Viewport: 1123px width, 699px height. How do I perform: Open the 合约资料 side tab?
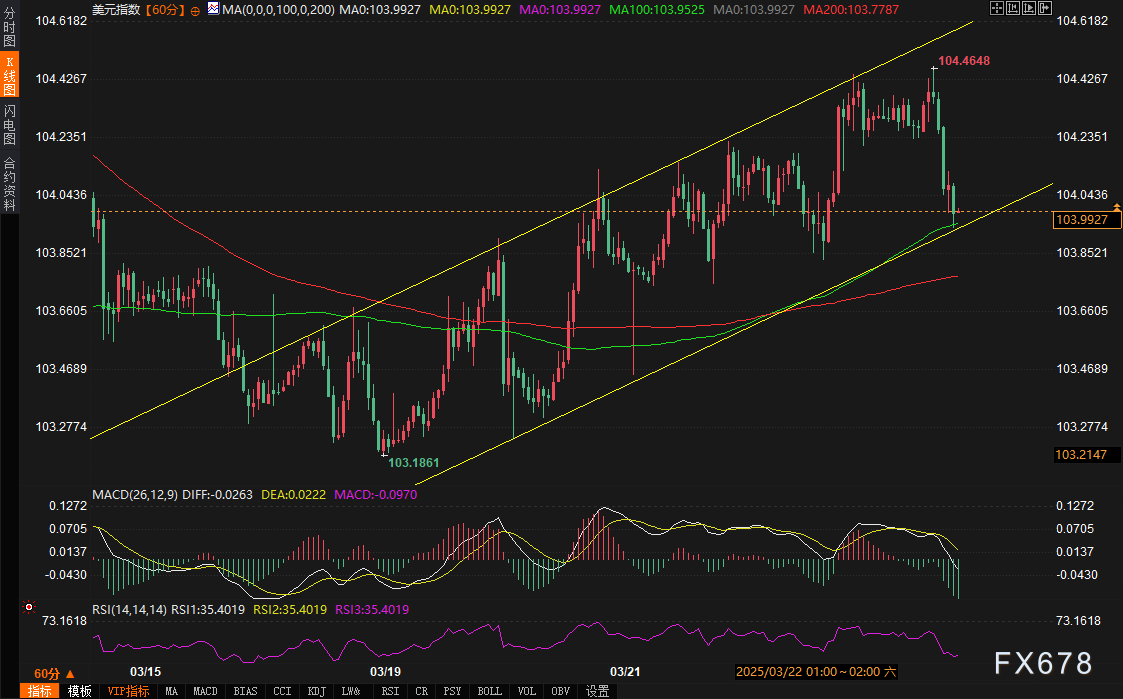(9, 184)
